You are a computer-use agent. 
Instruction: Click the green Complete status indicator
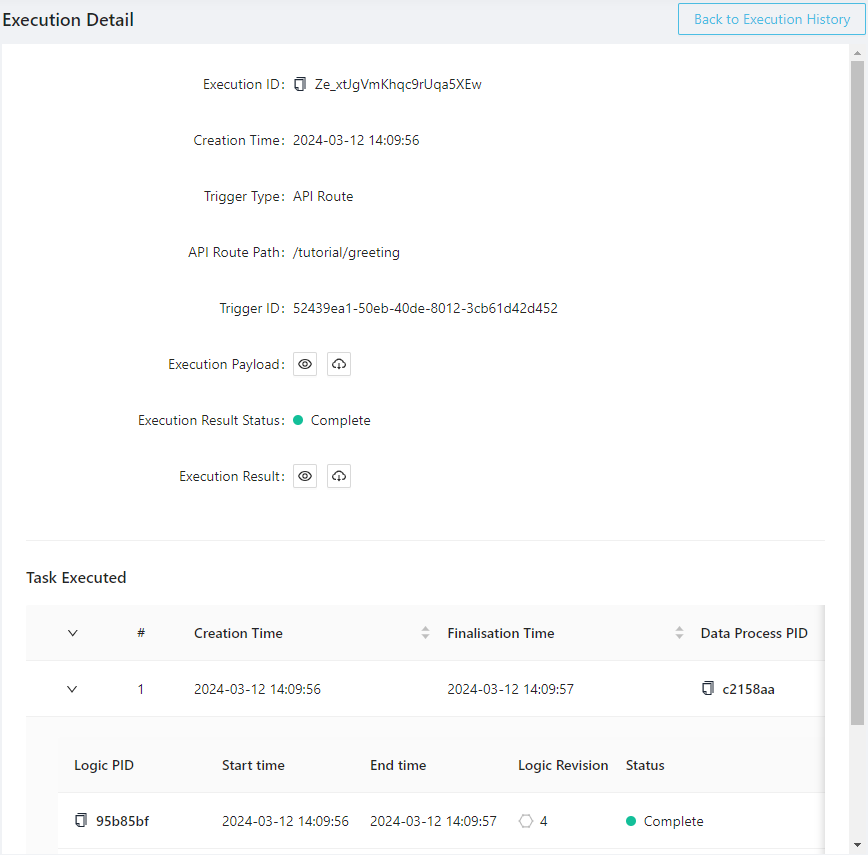point(298,421)
